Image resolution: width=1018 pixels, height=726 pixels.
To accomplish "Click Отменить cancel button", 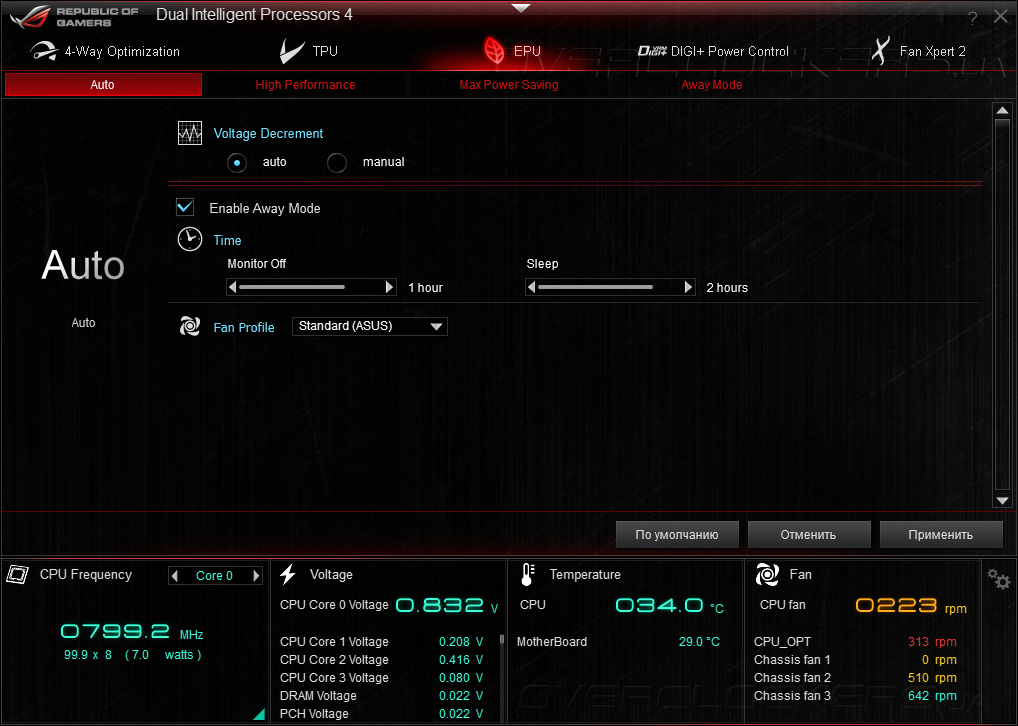I will coord(808,534).
